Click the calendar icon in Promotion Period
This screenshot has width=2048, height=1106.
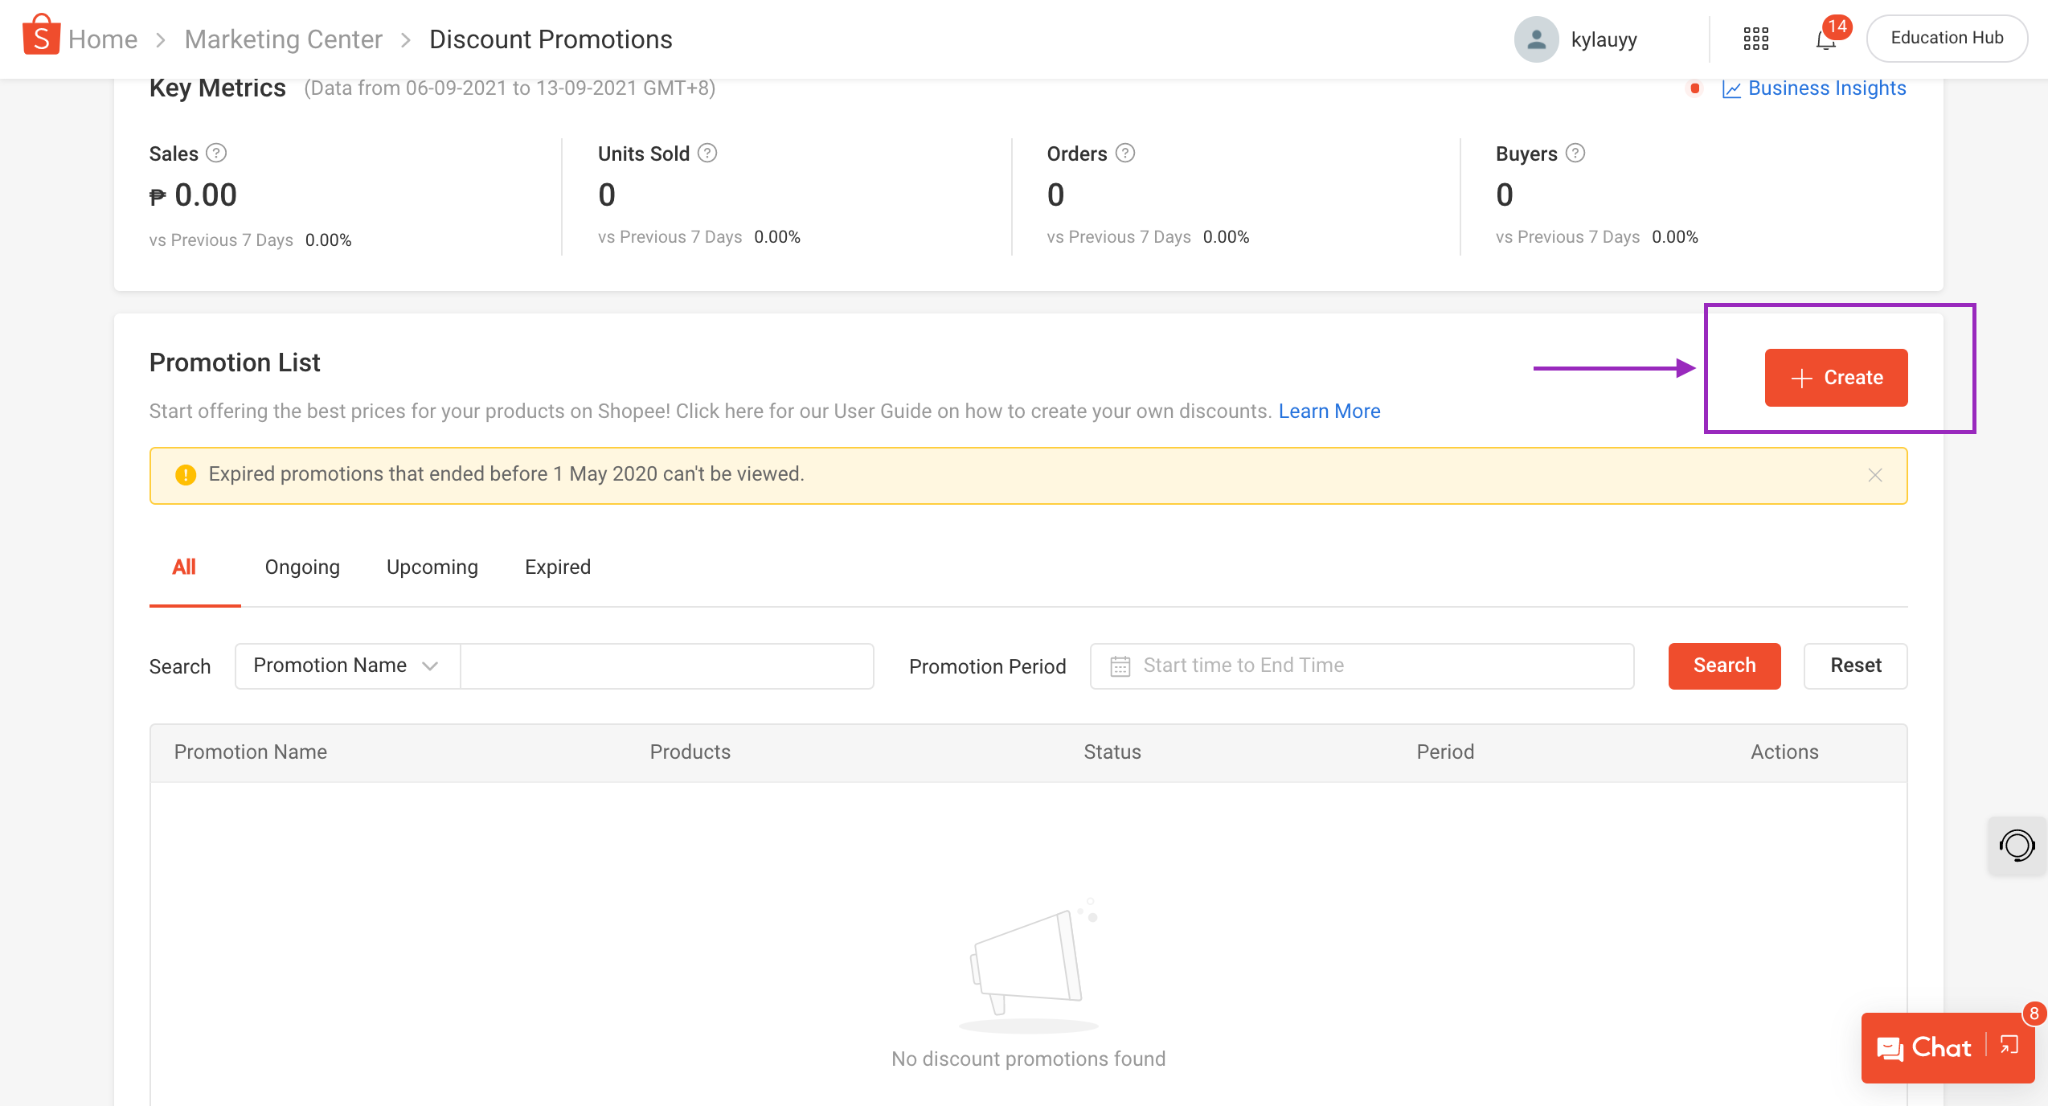tap(1120, 666)
